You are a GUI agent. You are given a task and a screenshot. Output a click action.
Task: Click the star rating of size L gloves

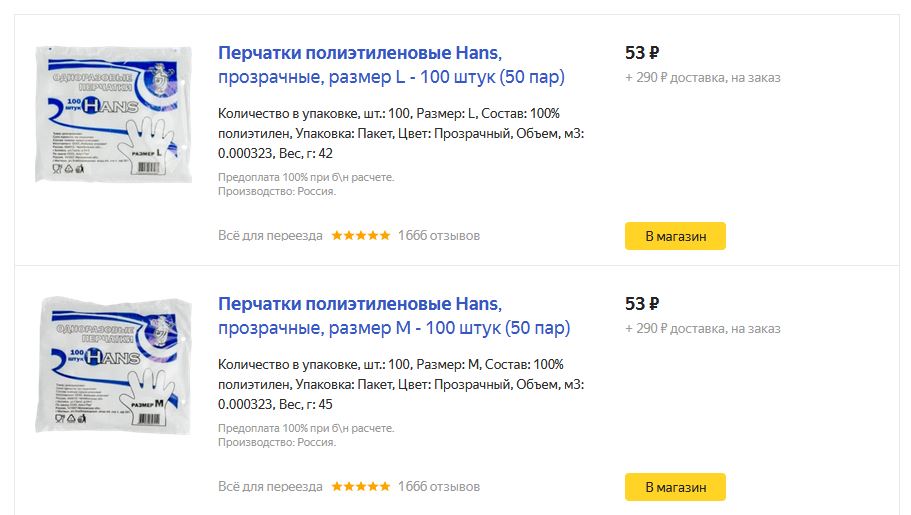click(x=361, y=236)
